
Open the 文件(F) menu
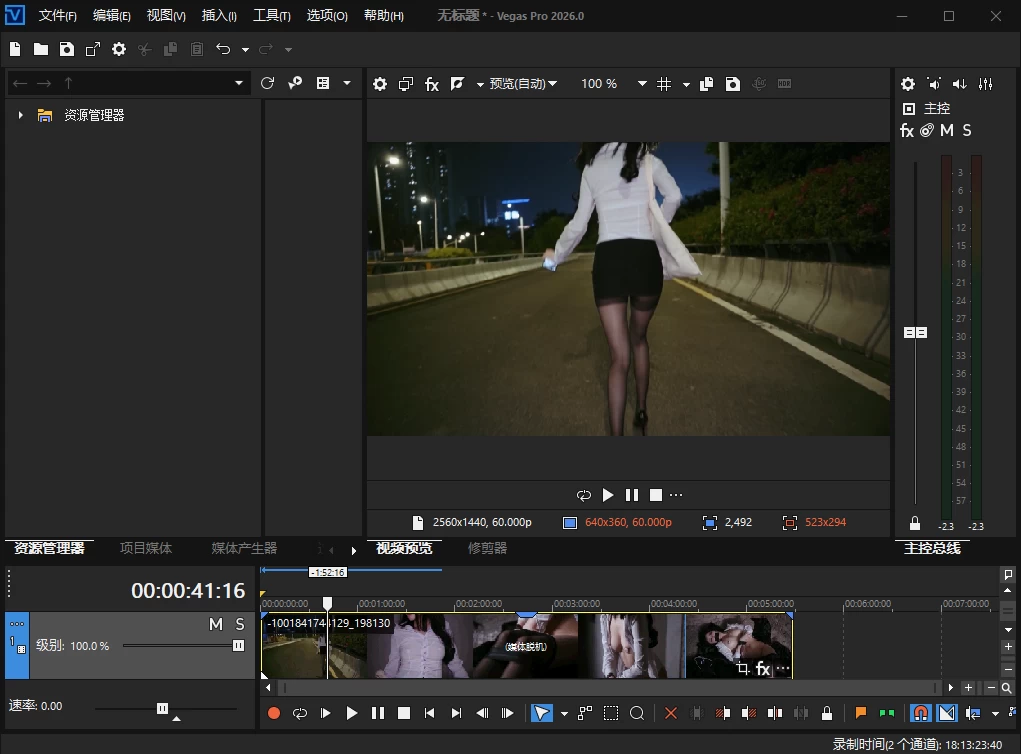(57, 16)
